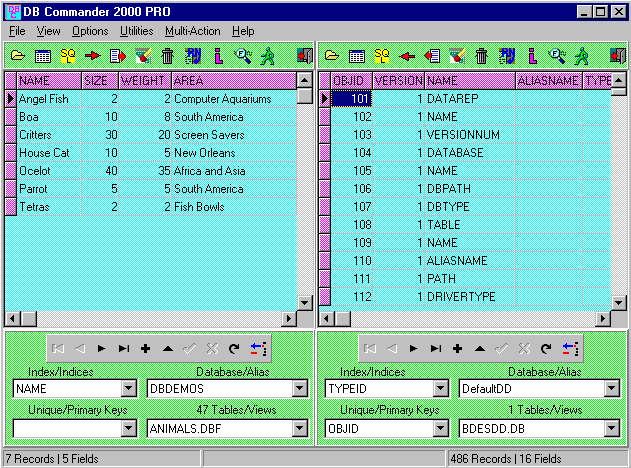This screenshot has height=468, width=631.
Task: Click edit triangle in right navigator
Action: pyautogui.click(x=480, y=348)
